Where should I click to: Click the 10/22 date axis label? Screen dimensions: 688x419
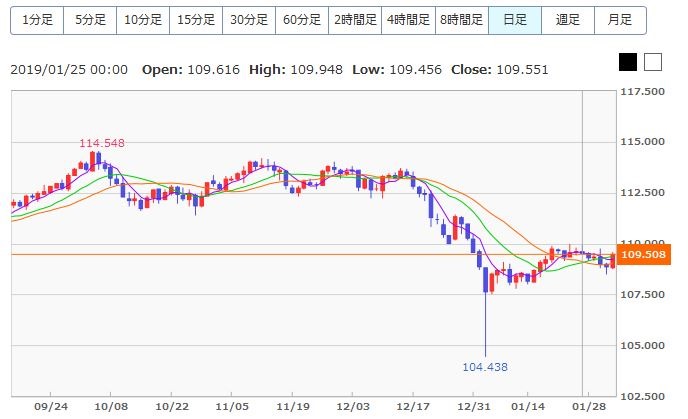tap(172, 407)
